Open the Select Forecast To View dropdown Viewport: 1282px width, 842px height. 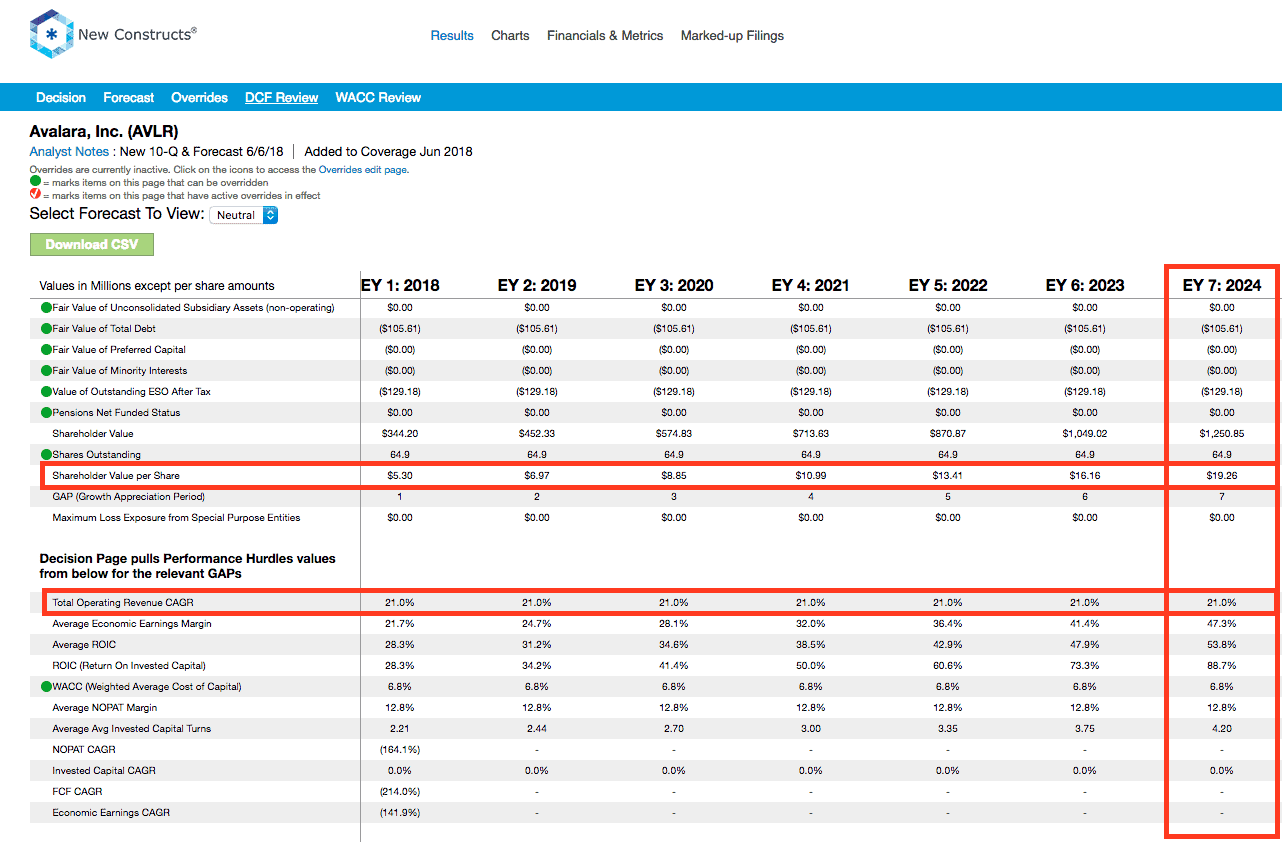243,215
